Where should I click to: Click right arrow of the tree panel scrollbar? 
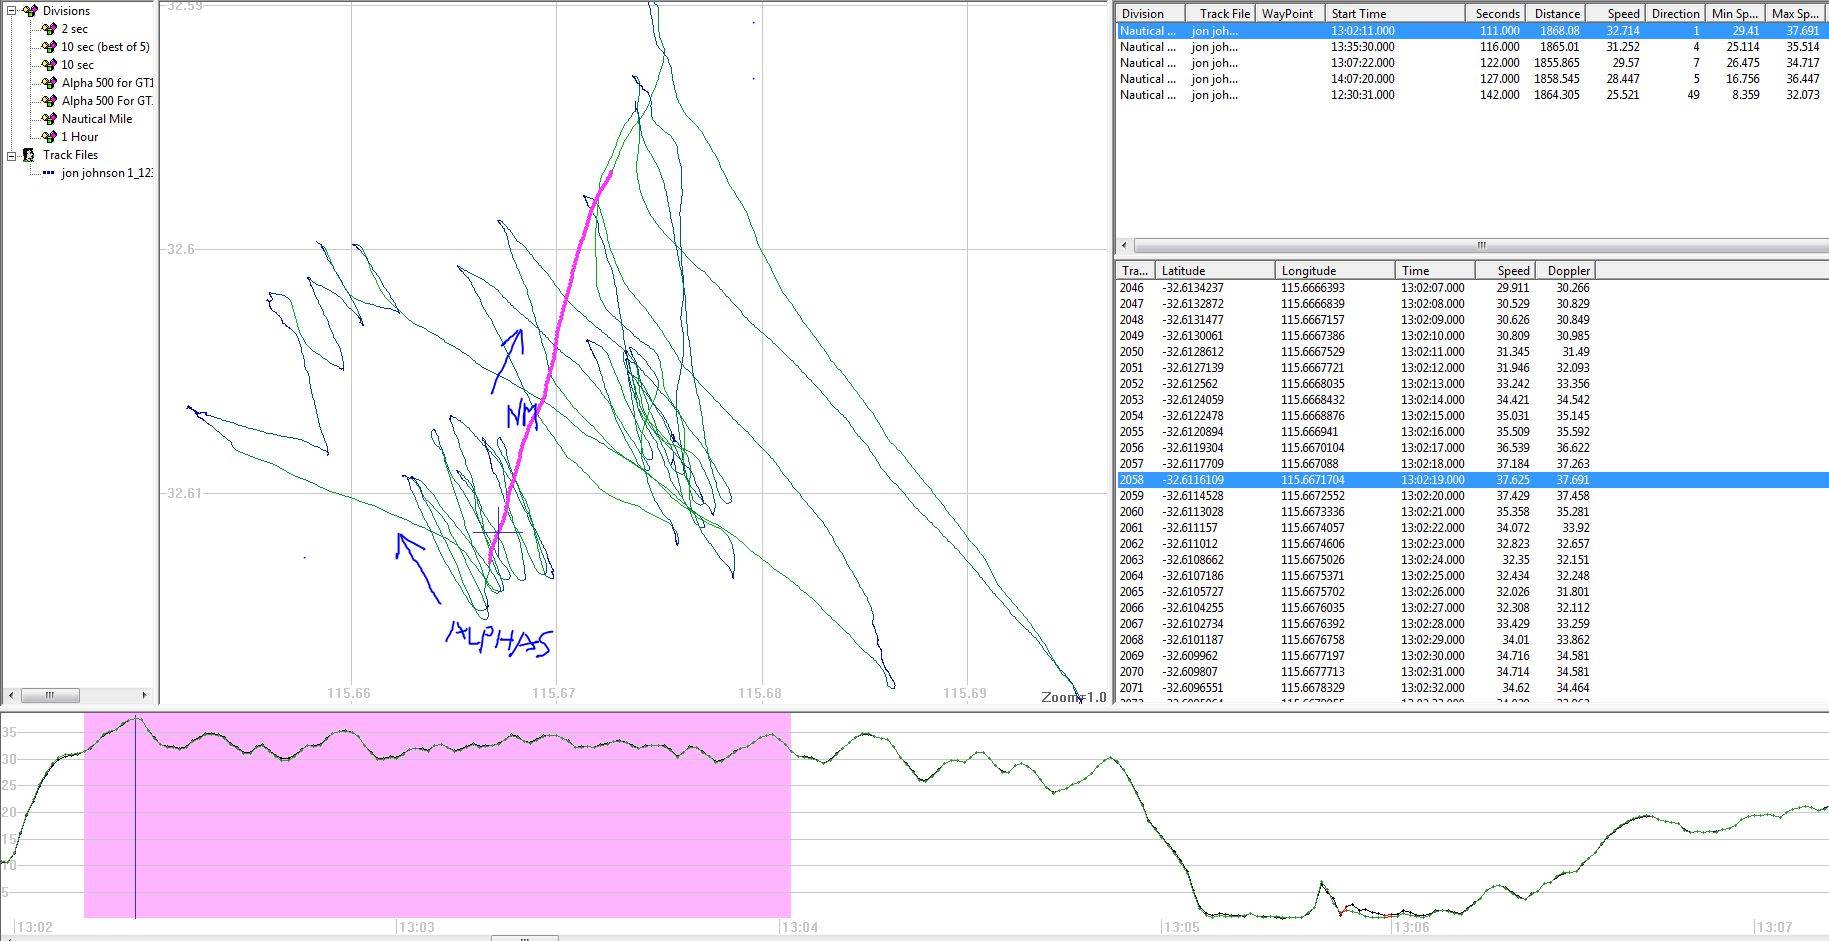coord(144,695)
